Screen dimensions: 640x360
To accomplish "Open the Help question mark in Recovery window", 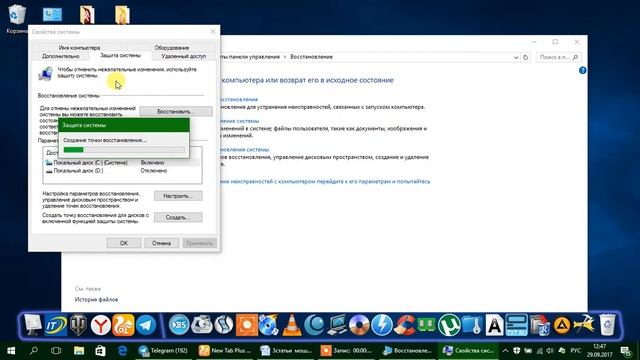I will tap(582, 70).
